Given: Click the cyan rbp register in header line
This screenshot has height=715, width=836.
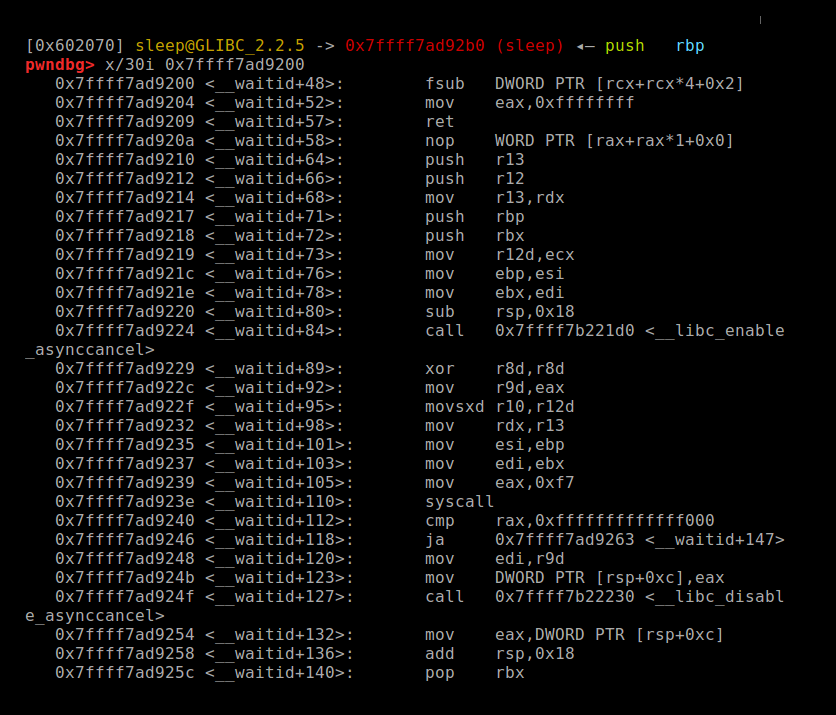Looking at the screenshot, I should [x=690, y=46].
